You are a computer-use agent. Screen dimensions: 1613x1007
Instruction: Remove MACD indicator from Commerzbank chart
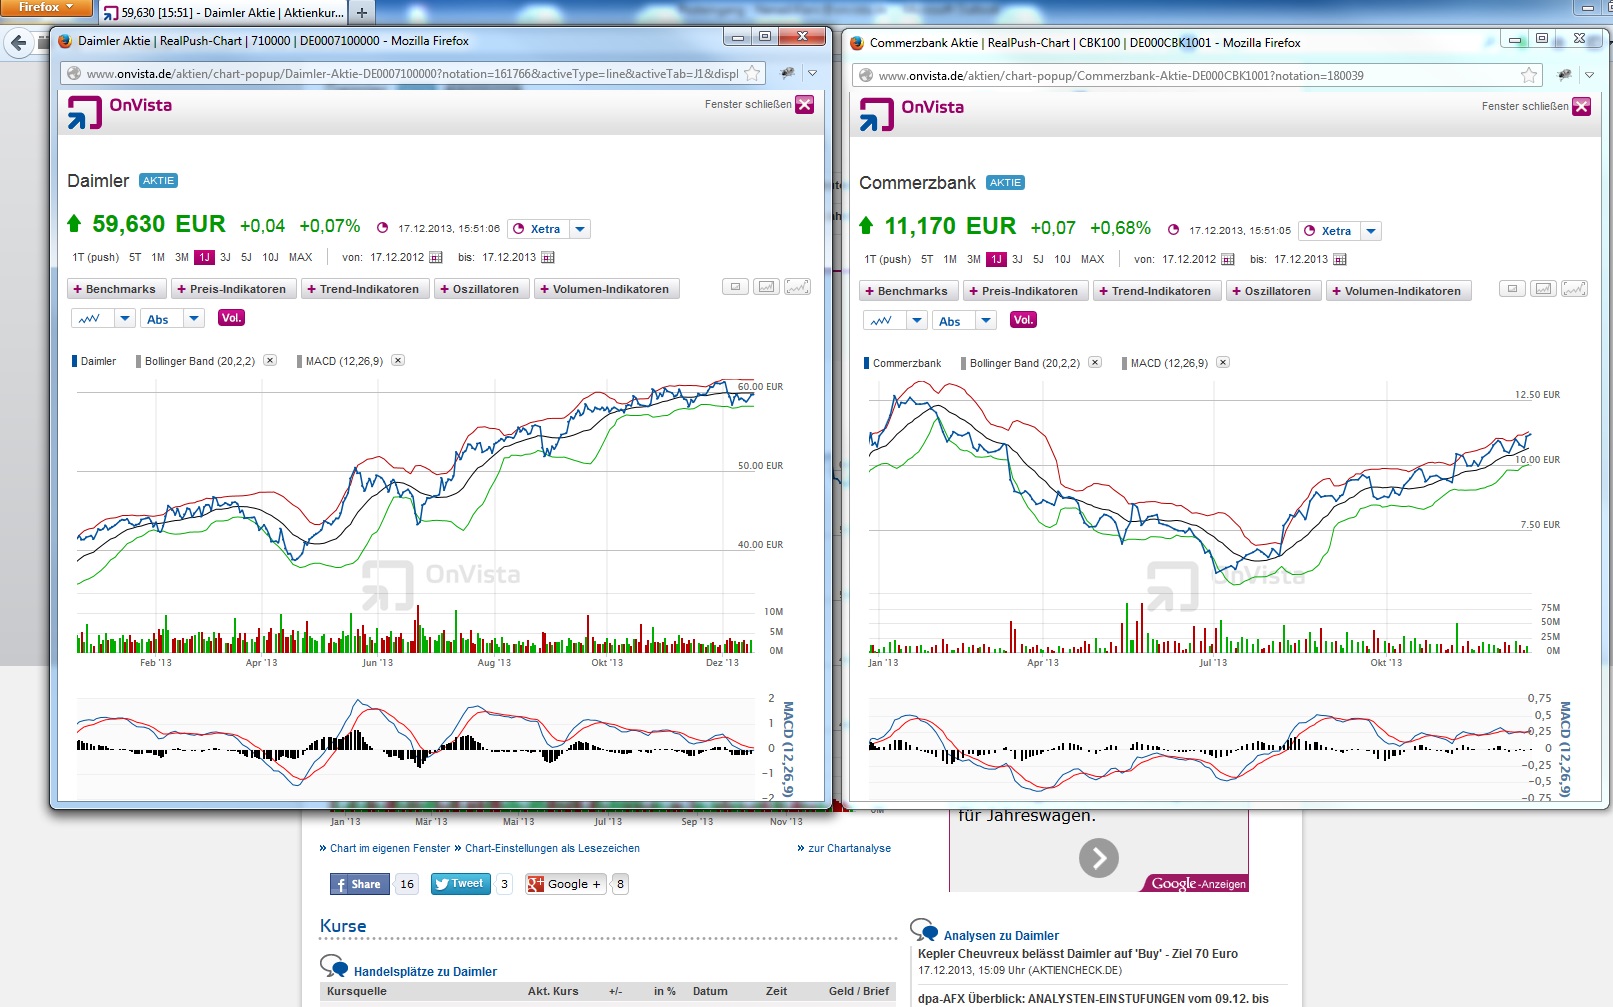1223,363
